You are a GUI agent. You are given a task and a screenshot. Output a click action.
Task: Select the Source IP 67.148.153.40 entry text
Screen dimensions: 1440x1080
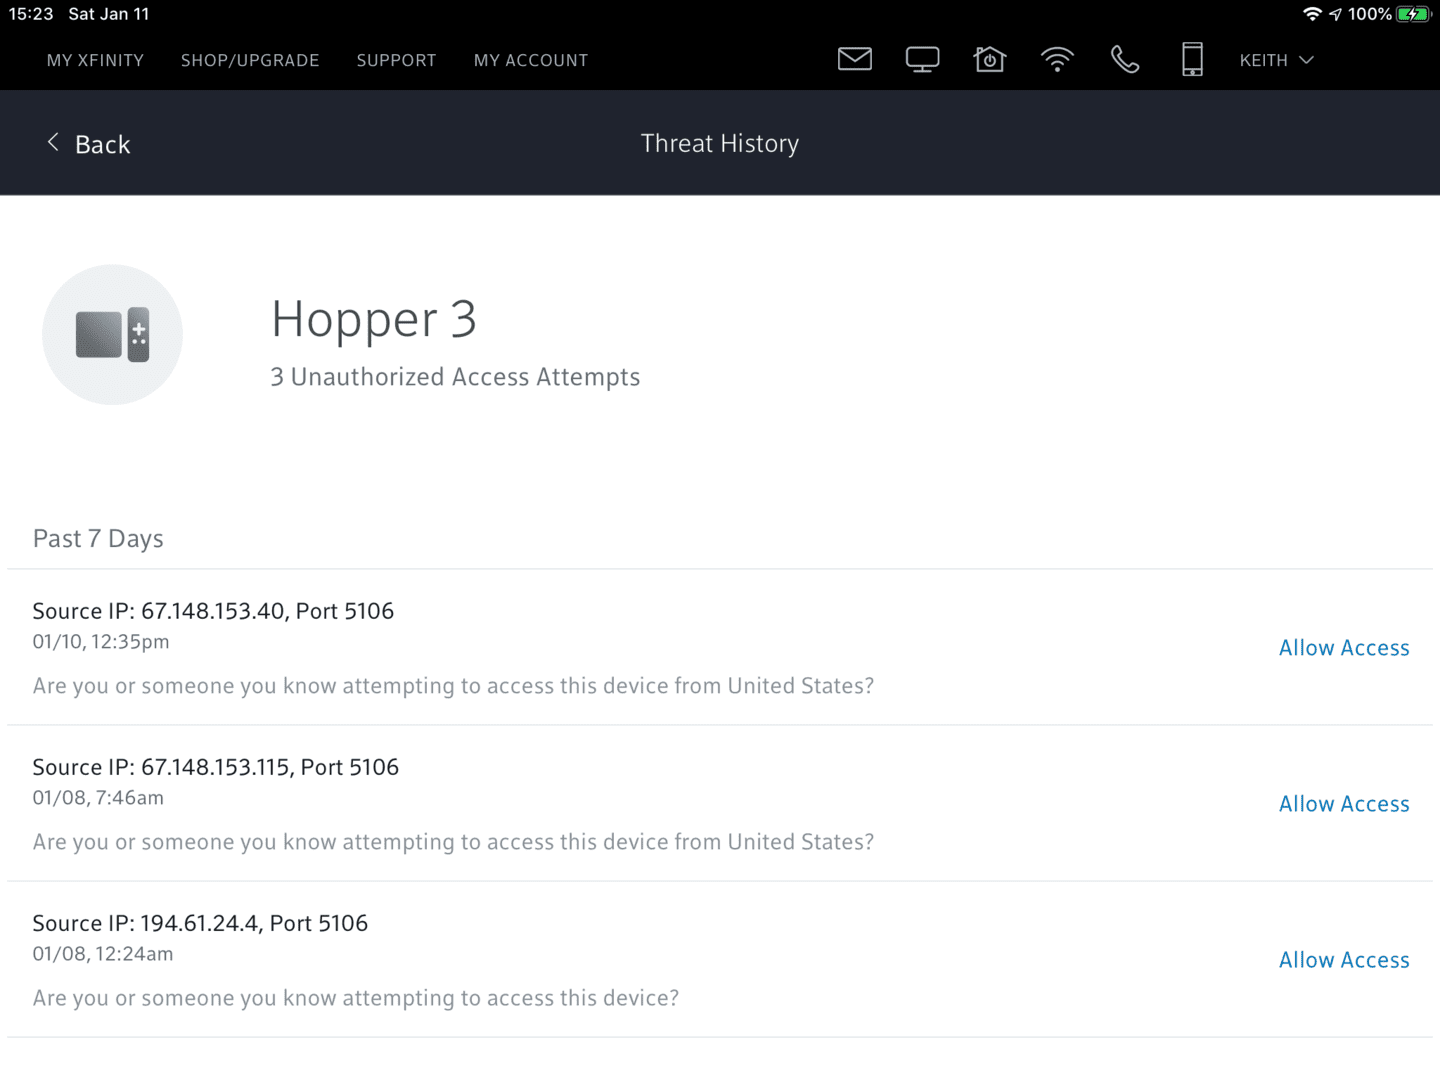coord(213,611)
